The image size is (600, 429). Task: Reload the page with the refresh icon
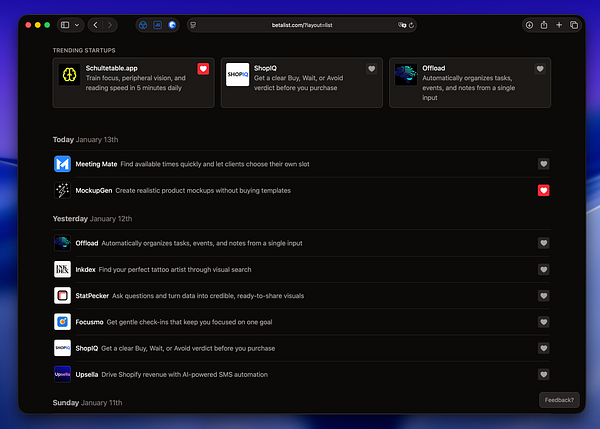tap(411, 25)
